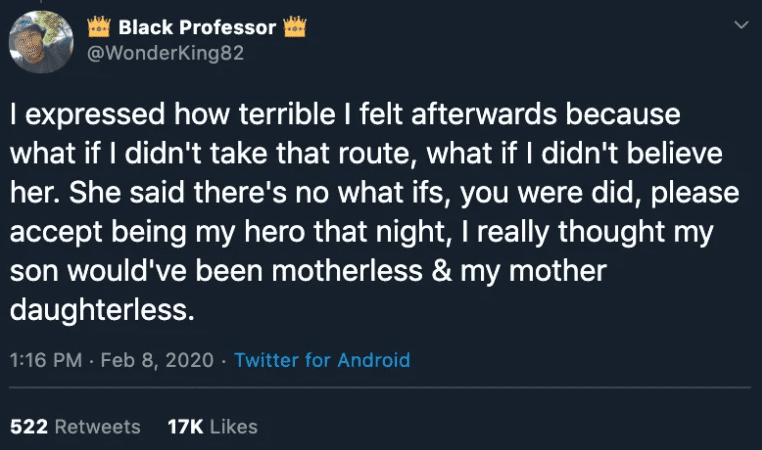Screen dimensions: 762x450
Task: Open the Twitter for Android source link
Action: click(x=322, y=360)
